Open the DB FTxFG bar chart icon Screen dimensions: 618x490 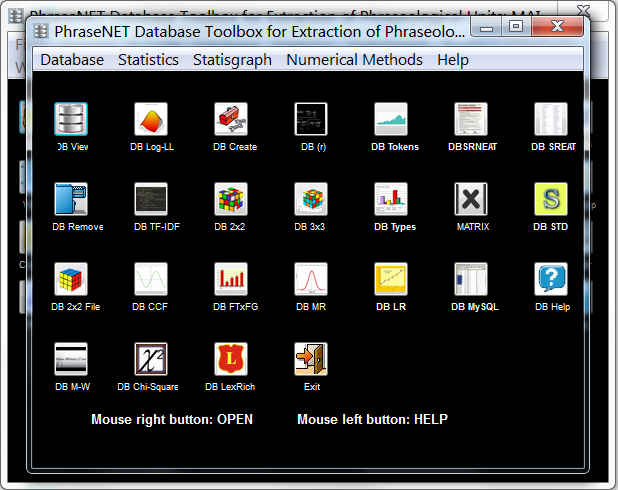point(231,279)
